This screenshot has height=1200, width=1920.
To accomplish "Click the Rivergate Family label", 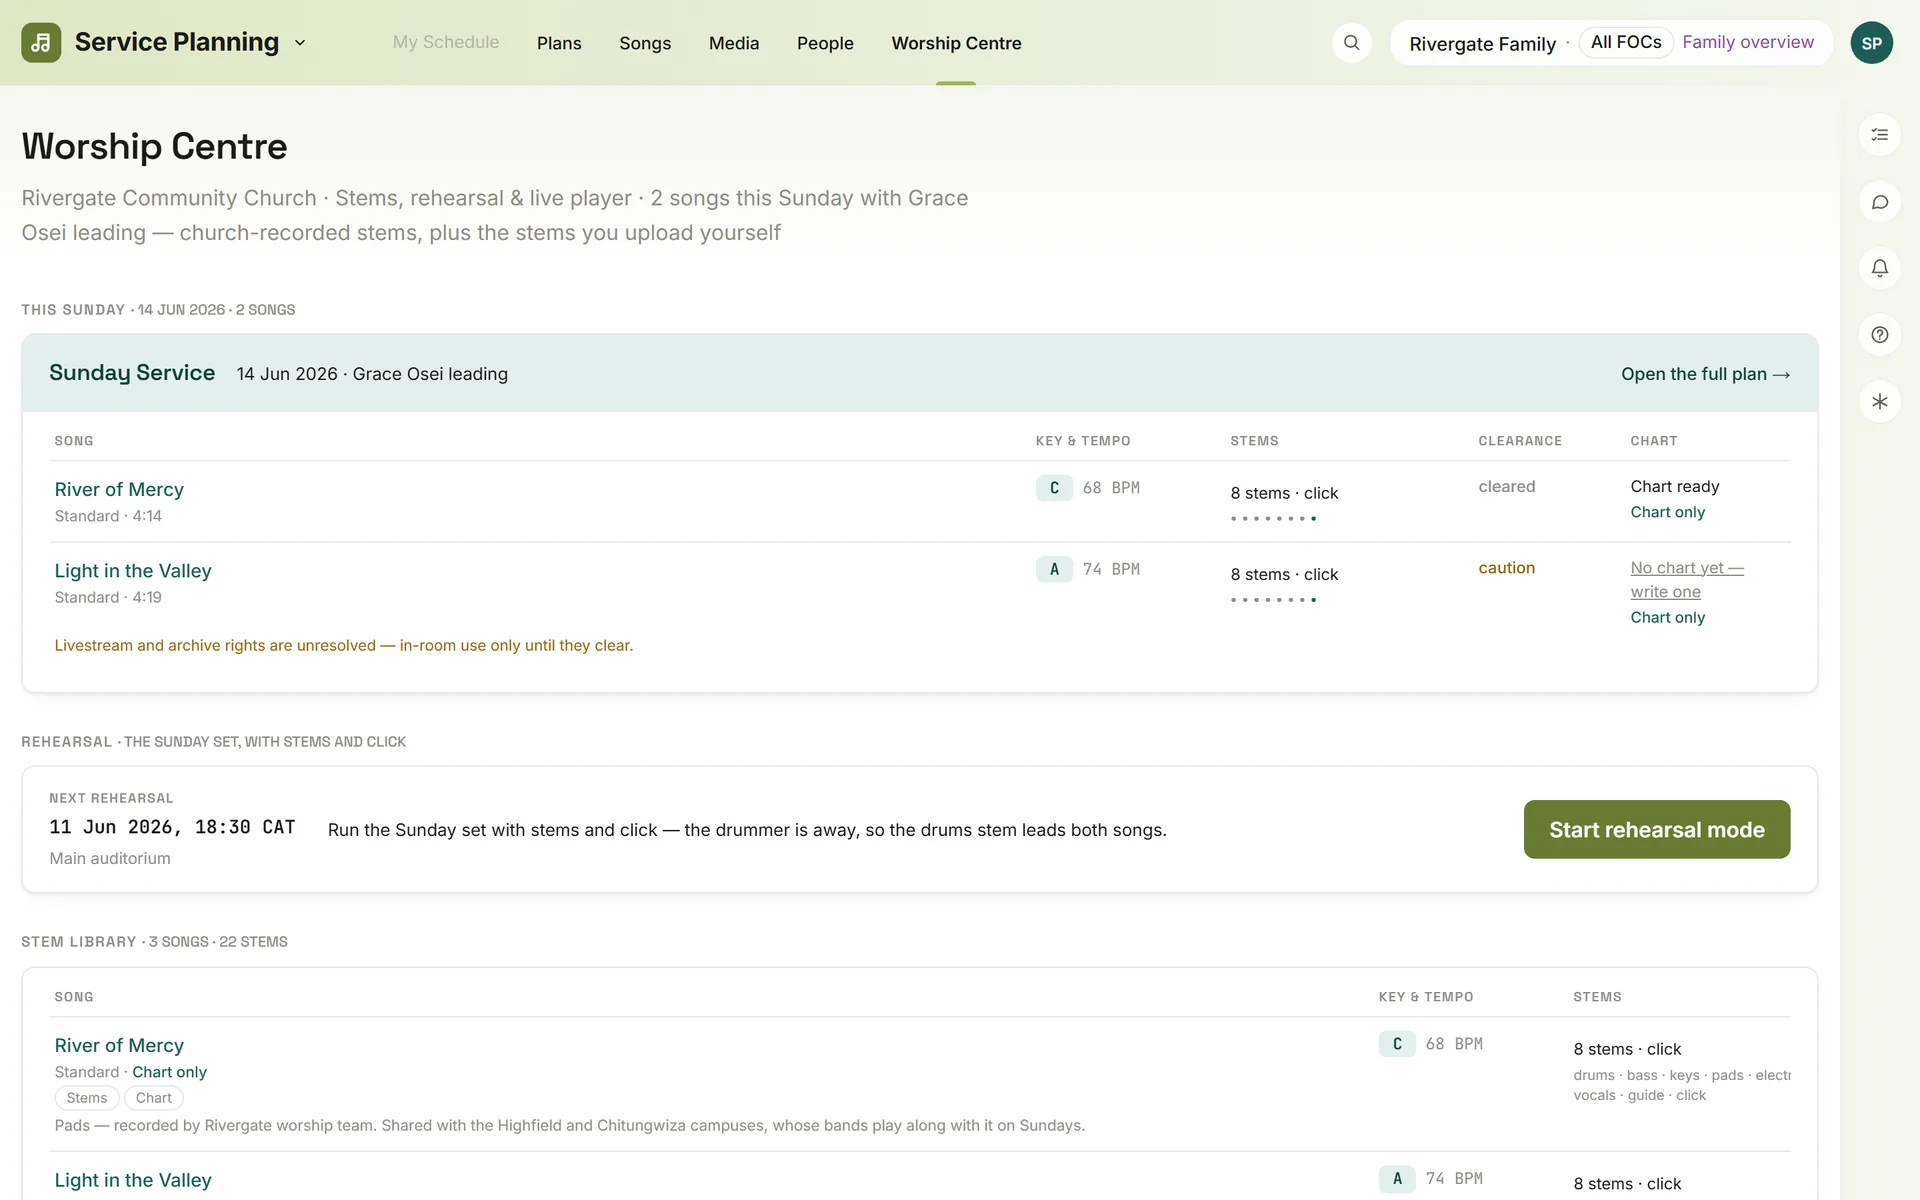I will (x=1482, y=44).
